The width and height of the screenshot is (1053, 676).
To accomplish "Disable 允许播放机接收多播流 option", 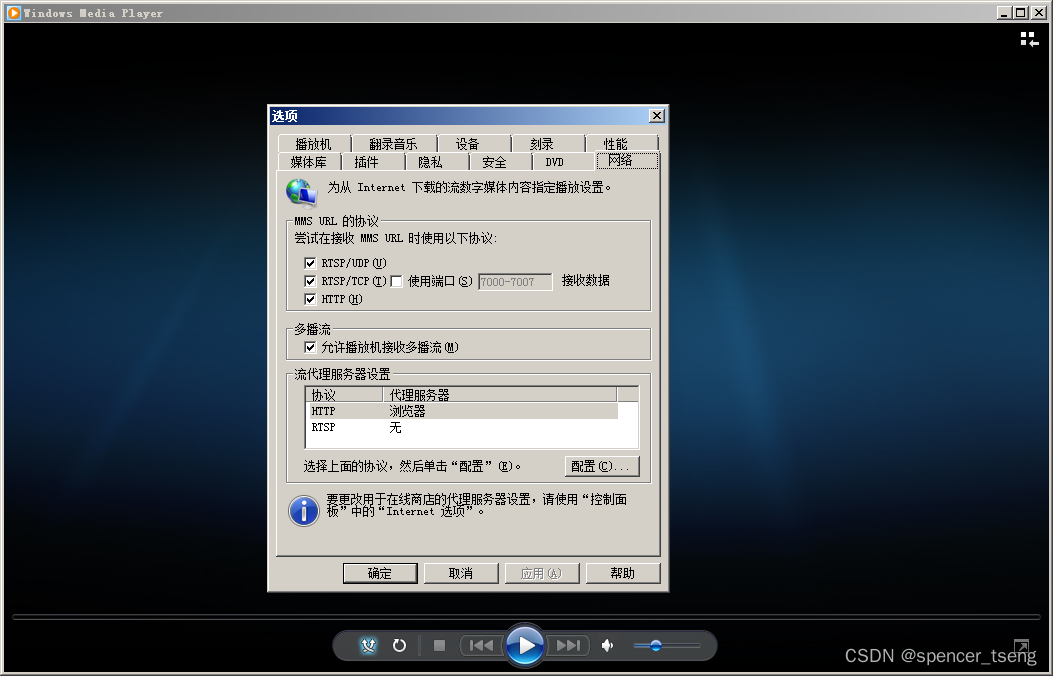I will 311,347.
